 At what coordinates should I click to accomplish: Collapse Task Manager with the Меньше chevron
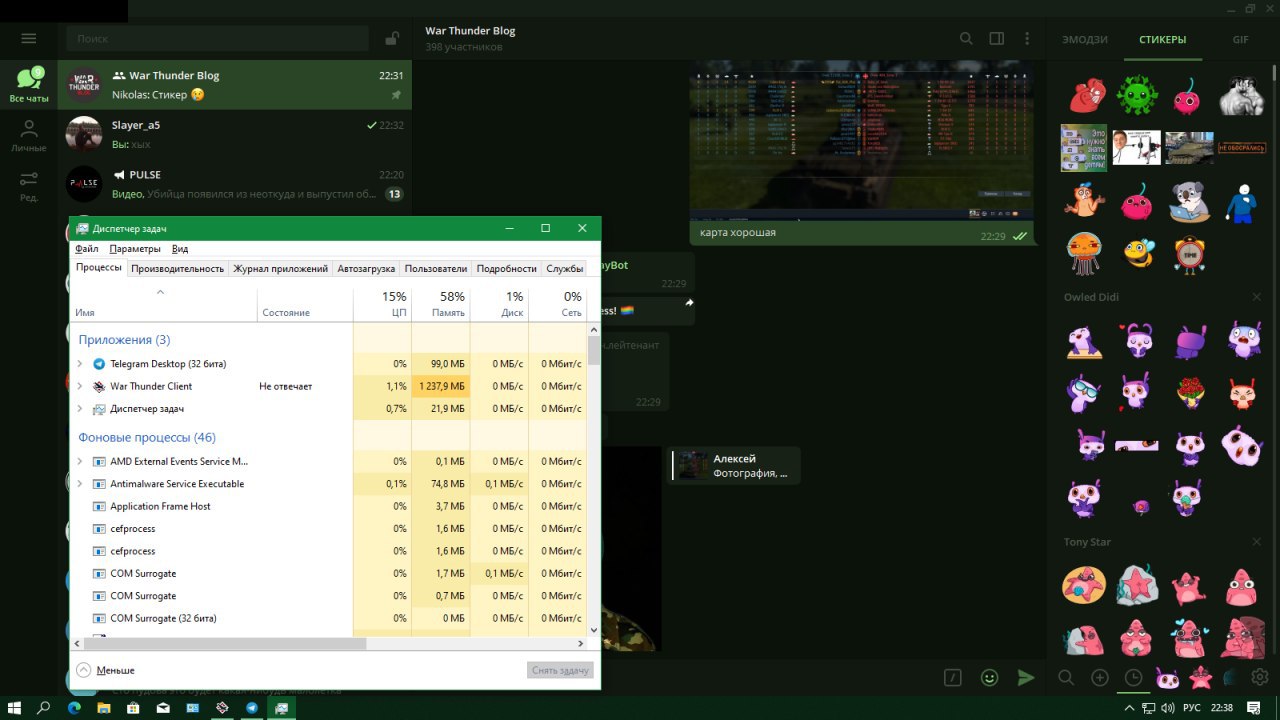pyautogui.click(x=84, y=670)
